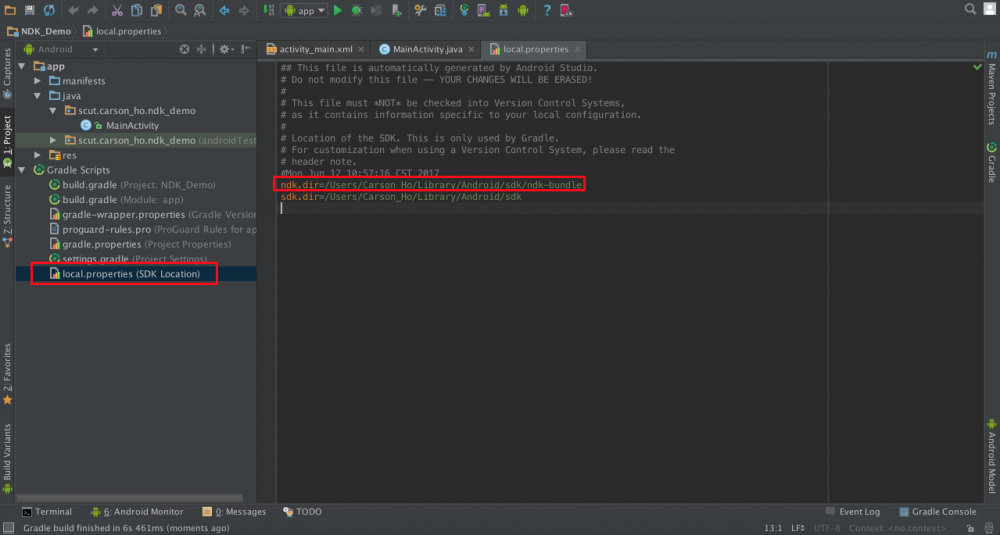
Task: Run the app with the green play button
Action: 337,10
